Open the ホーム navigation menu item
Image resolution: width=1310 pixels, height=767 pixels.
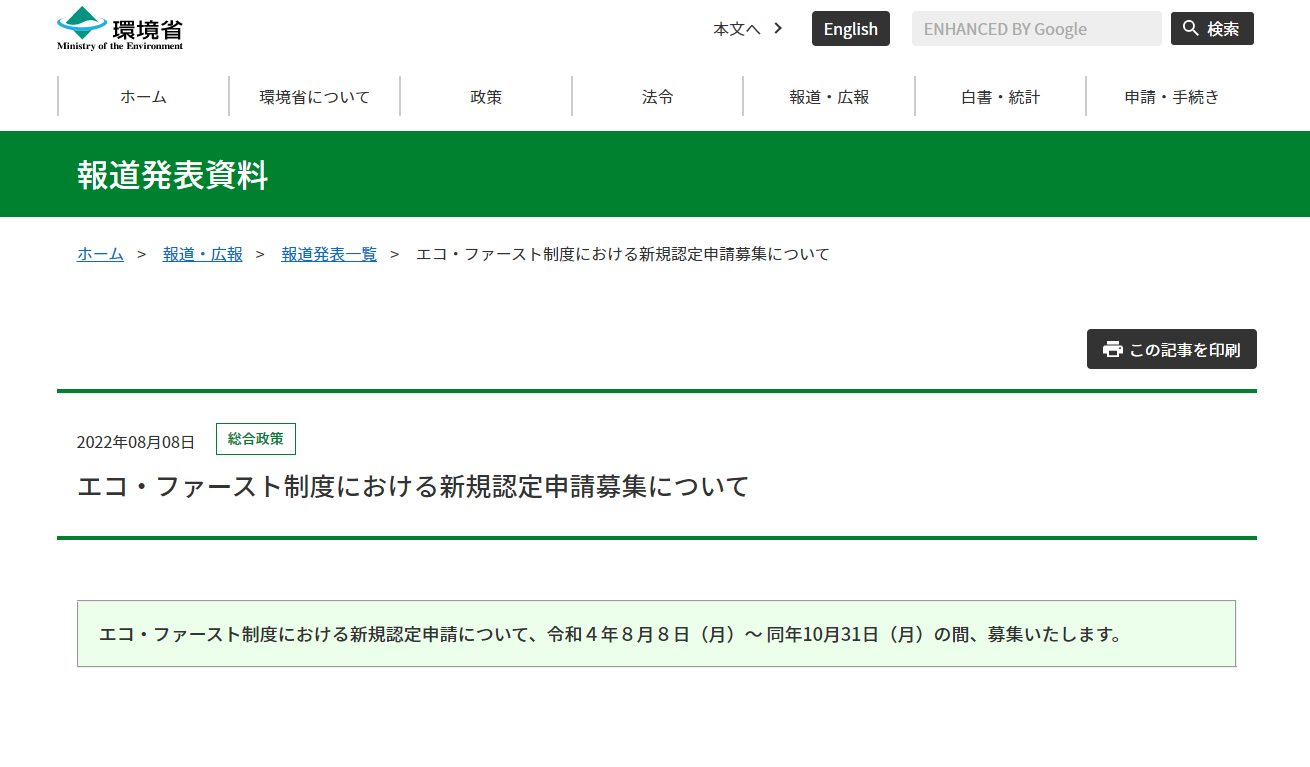tap(143, 97)
